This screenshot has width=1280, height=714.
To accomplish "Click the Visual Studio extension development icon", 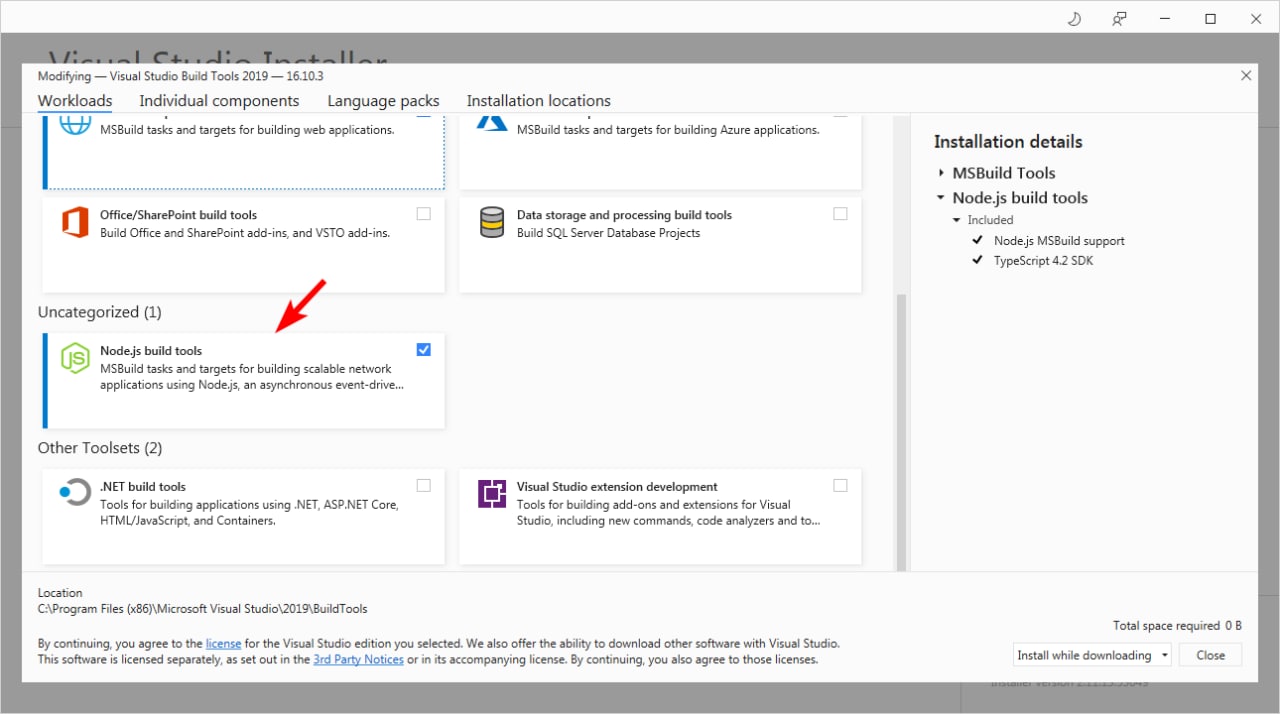I will click(x=491, y=494).
